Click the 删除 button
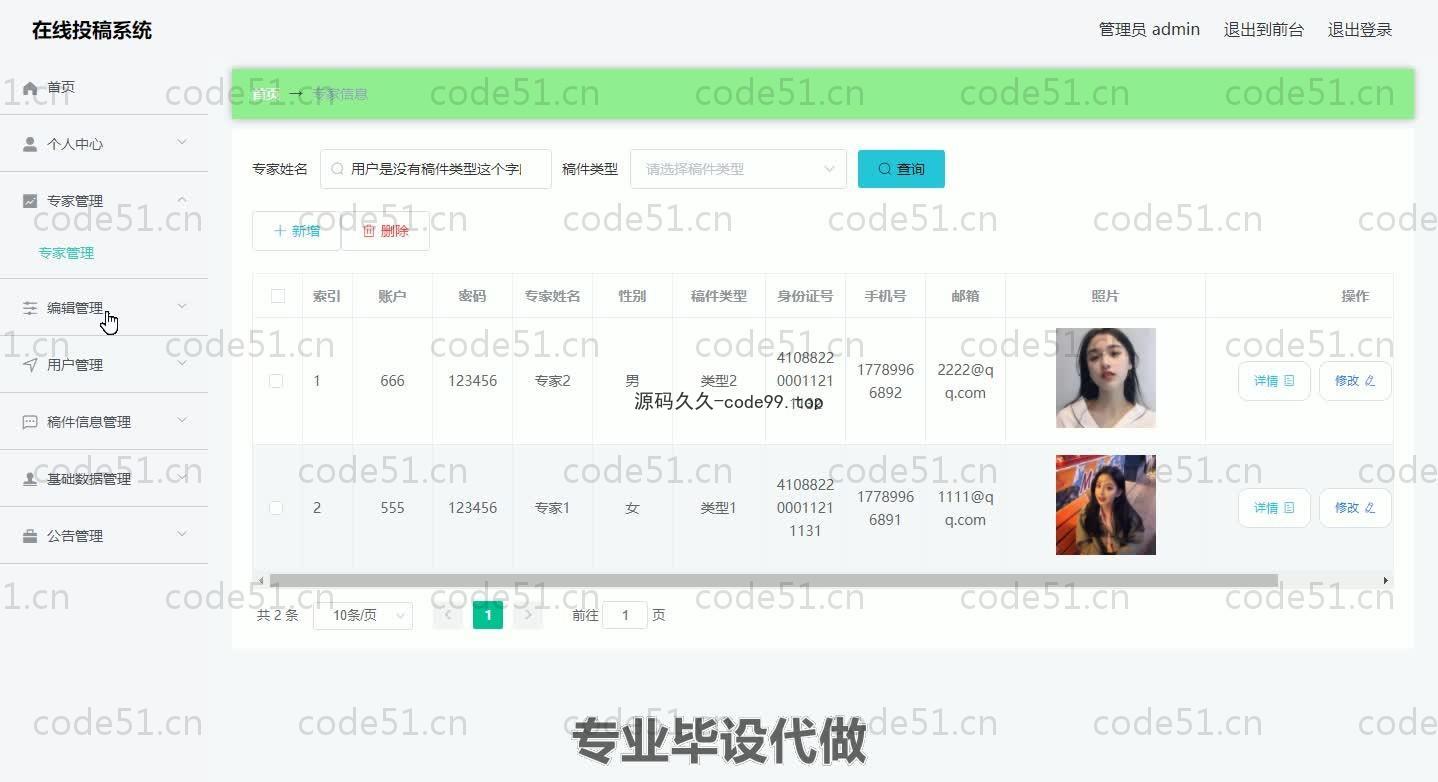Screen dimensions: 1438x782 [x=385, y=231]
